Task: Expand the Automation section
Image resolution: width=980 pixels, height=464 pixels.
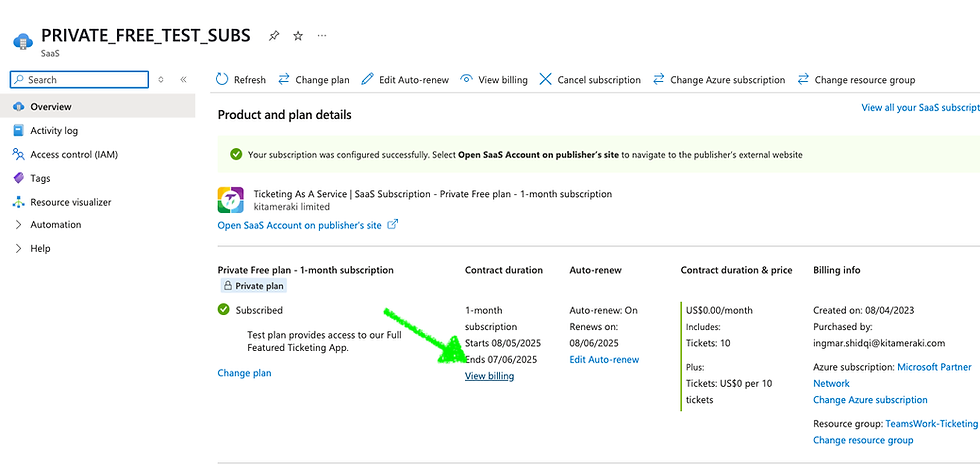Action: click(98, 224)
